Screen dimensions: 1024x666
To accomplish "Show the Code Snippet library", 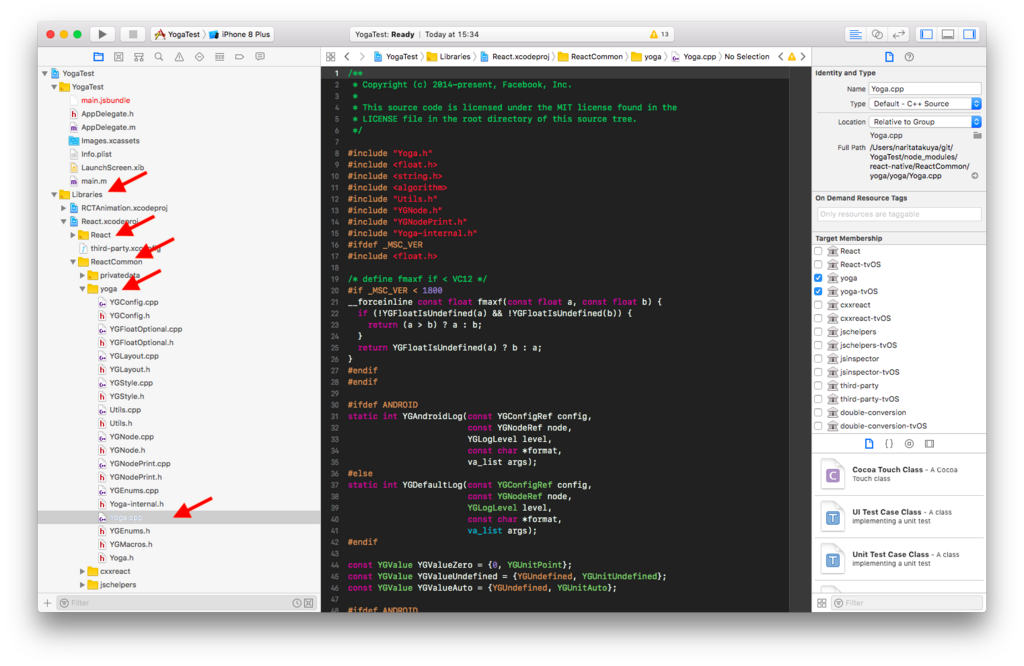I will pos(889,443).
